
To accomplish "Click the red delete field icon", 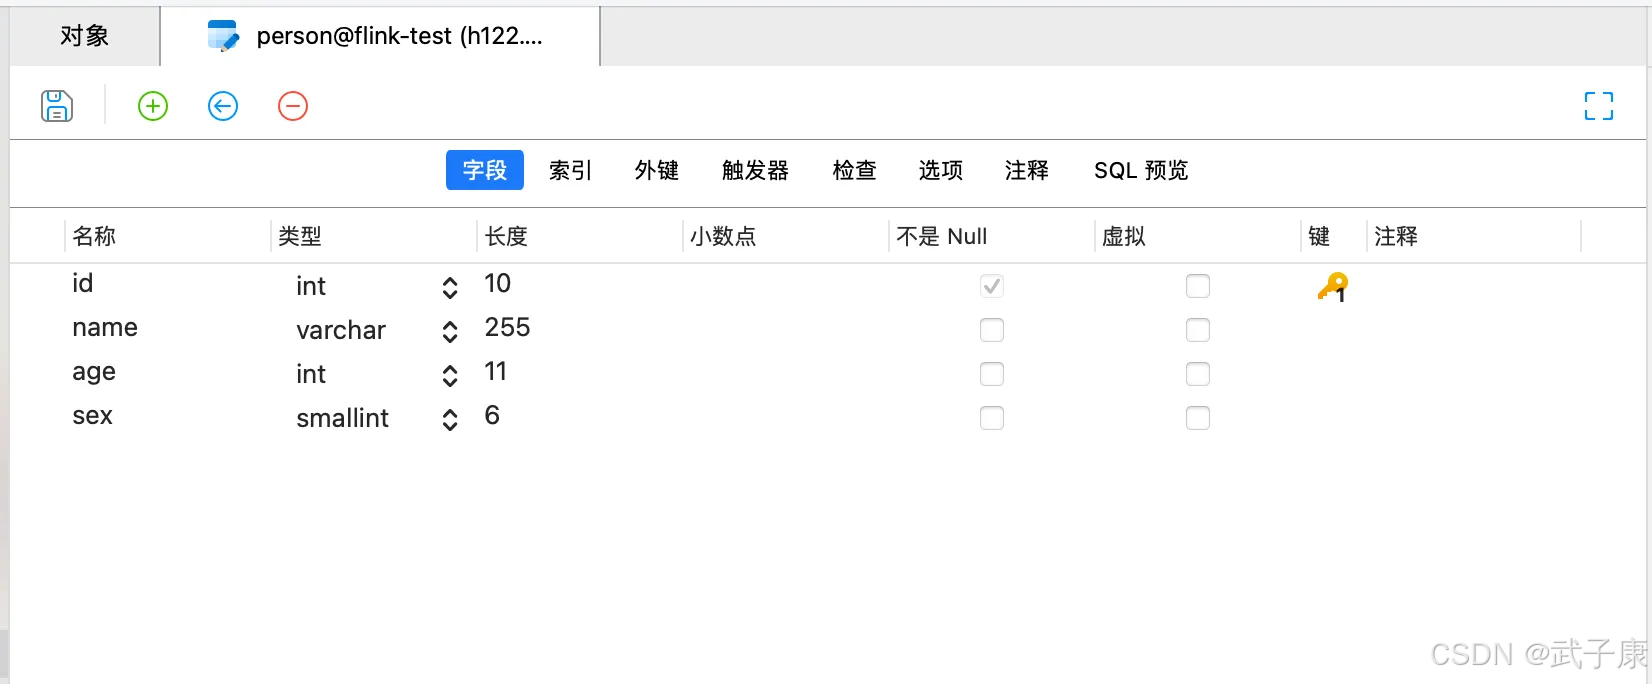I will point(293,106).
